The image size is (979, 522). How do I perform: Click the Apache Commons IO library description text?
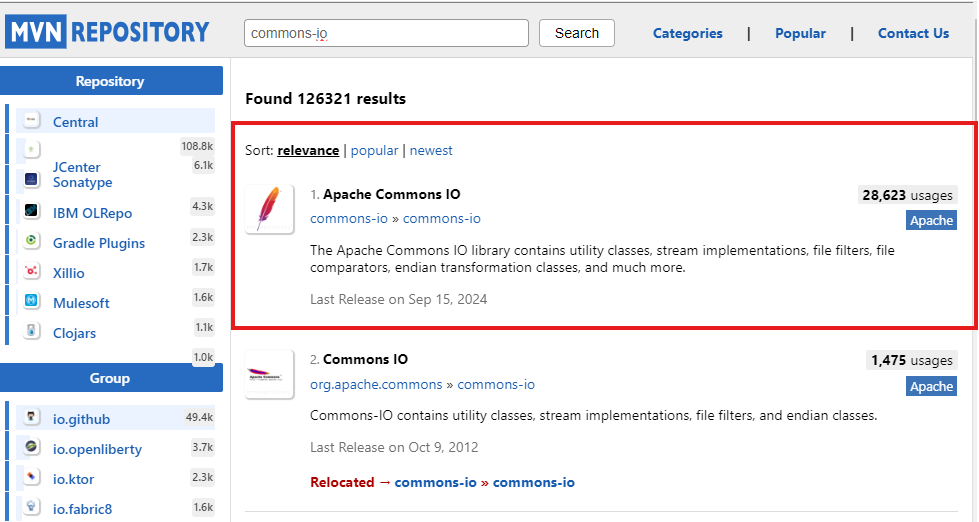603,259
